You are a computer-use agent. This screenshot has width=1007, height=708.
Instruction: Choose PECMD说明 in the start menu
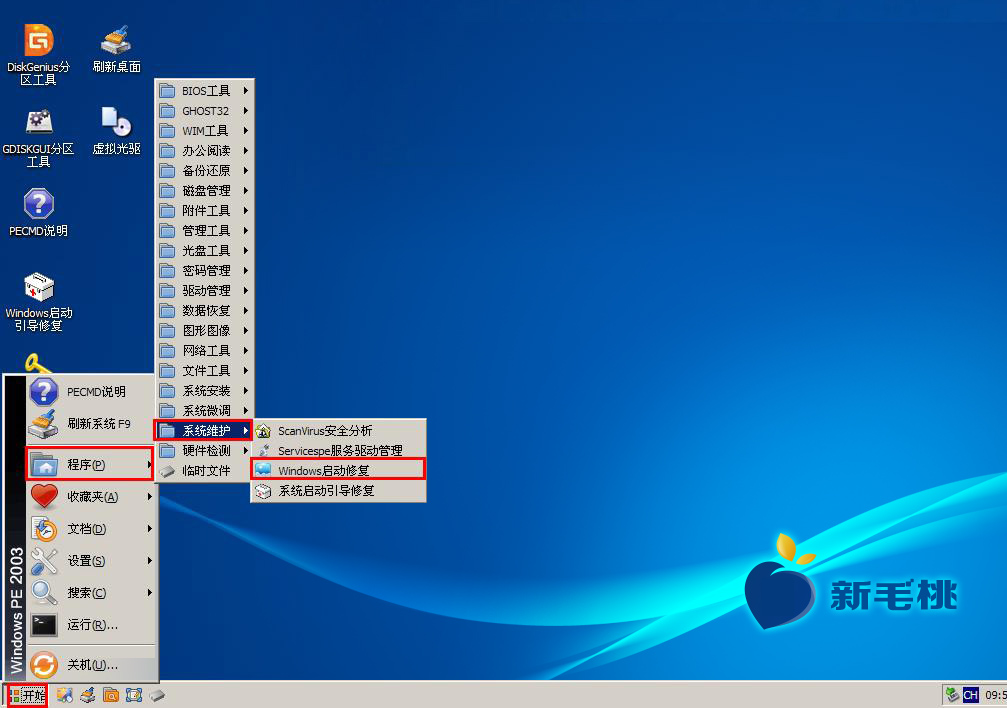tap(91, 392)
